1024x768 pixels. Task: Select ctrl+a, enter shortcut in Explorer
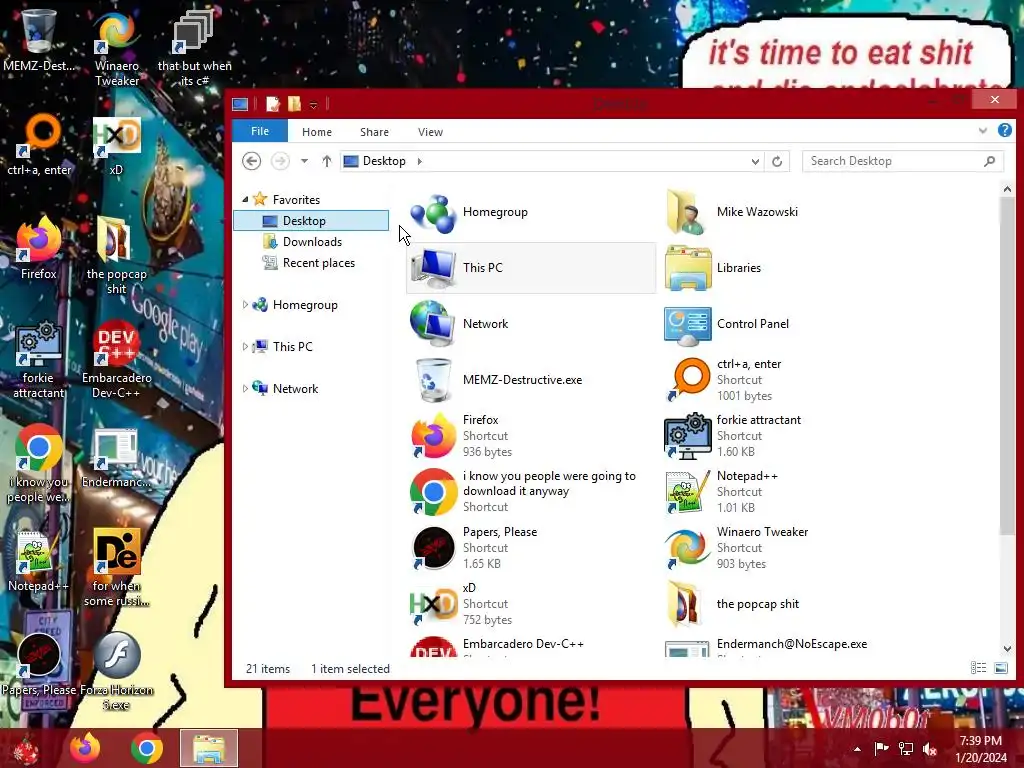coord(784,380)
